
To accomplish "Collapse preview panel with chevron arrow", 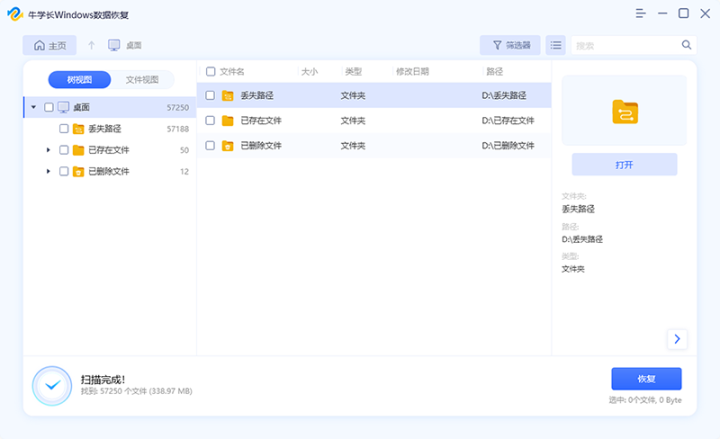I will [677, 339].
